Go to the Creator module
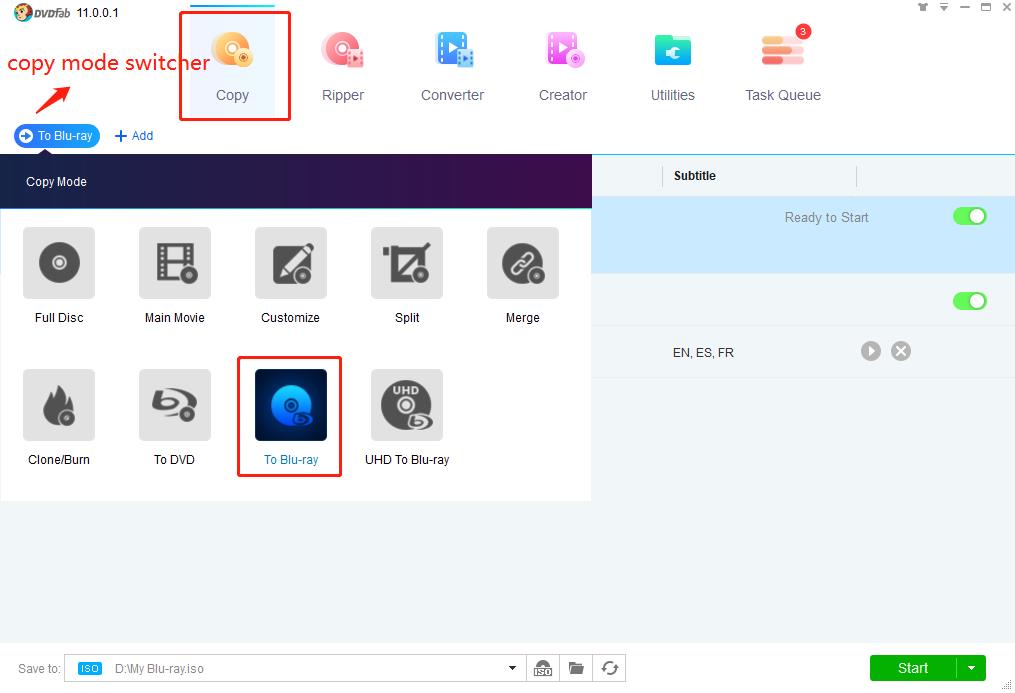Screen dimensions: 1015x693 pos(563,67)
